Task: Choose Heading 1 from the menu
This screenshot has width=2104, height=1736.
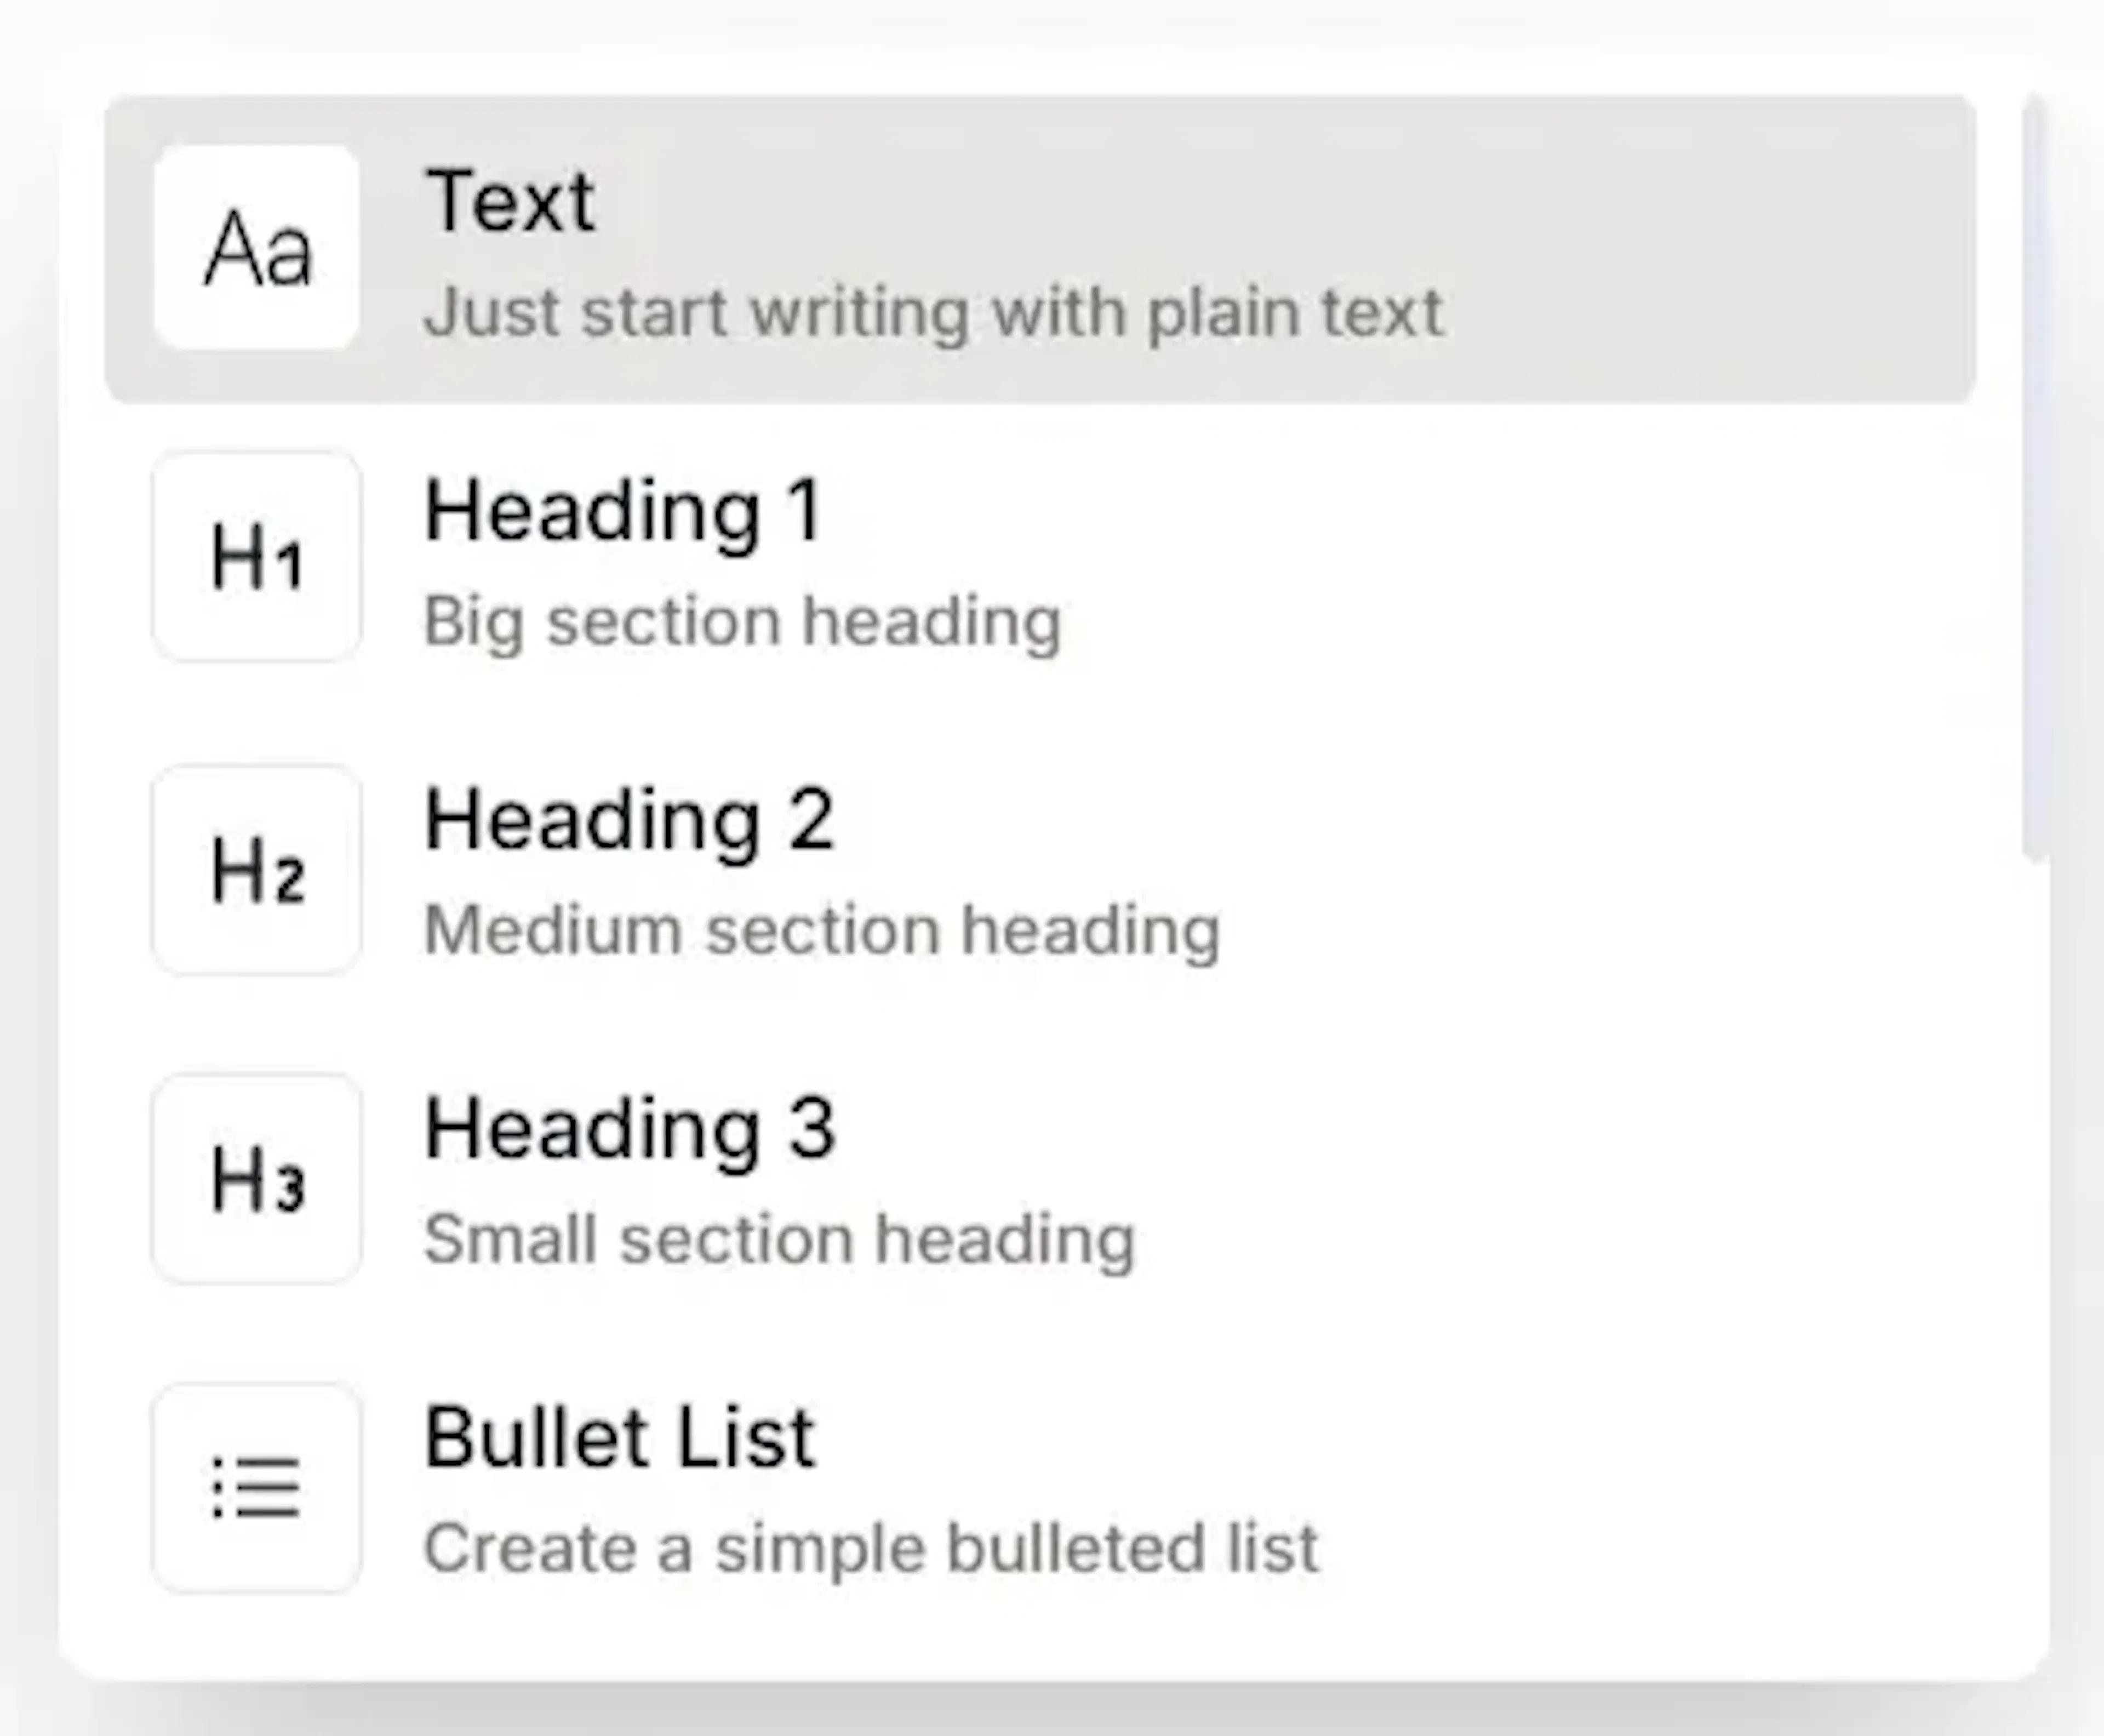Action: click(622, 511)
